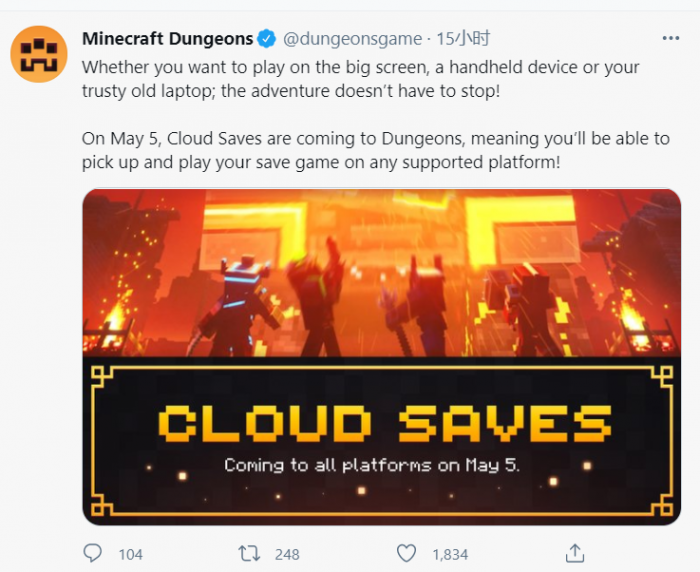This screenshot has width=700, height=572.
Task: Click the @dungeonsgame handle
Action: pos(353,39)
